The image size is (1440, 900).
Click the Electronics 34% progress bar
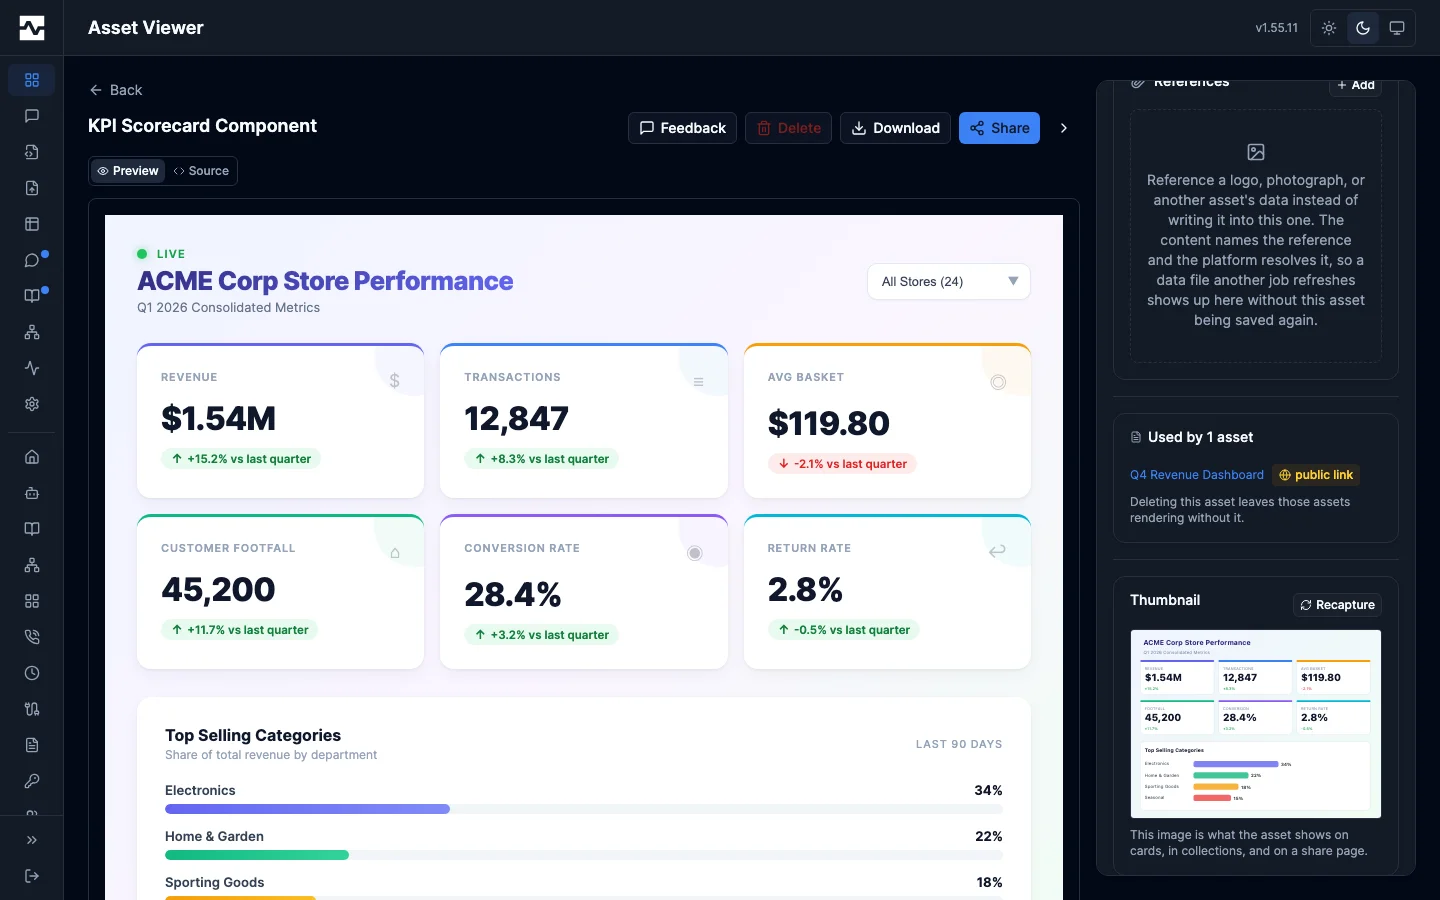(x=584, y=809)
